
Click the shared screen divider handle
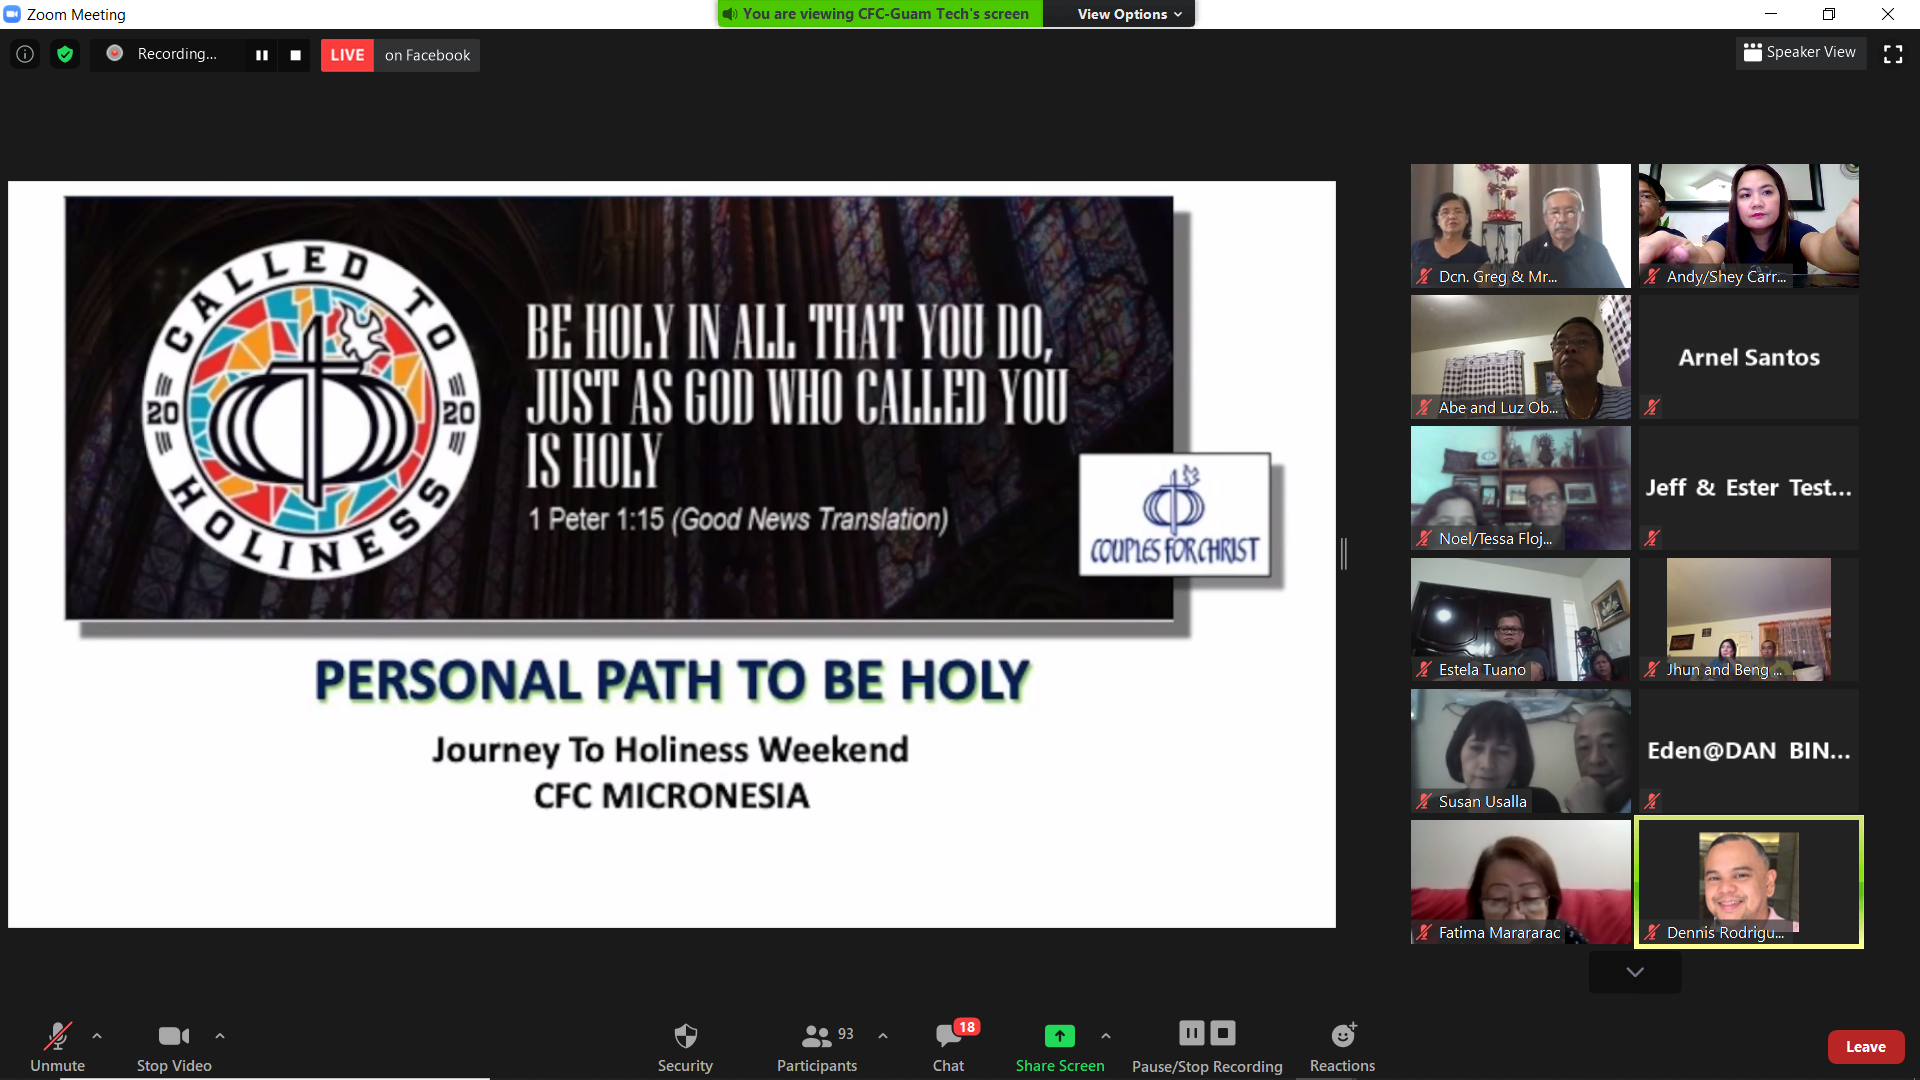pos(1344,553)
